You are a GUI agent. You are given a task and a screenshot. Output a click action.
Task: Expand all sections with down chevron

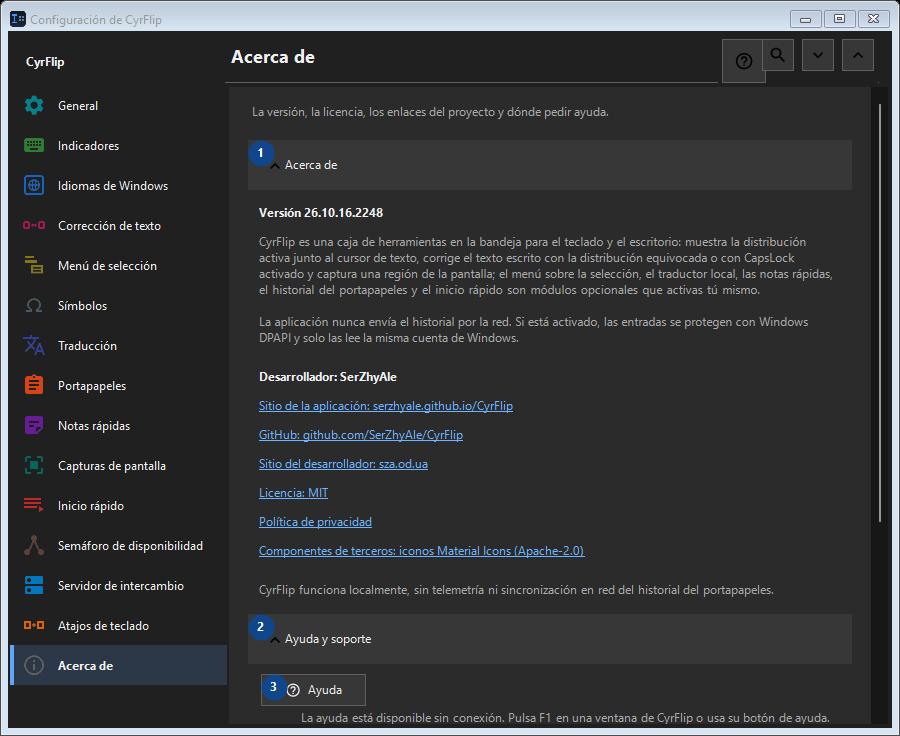coord(818,55)
